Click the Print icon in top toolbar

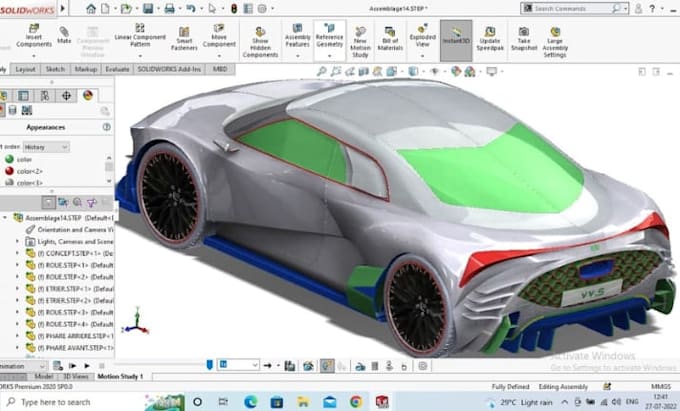pos(170,8)
